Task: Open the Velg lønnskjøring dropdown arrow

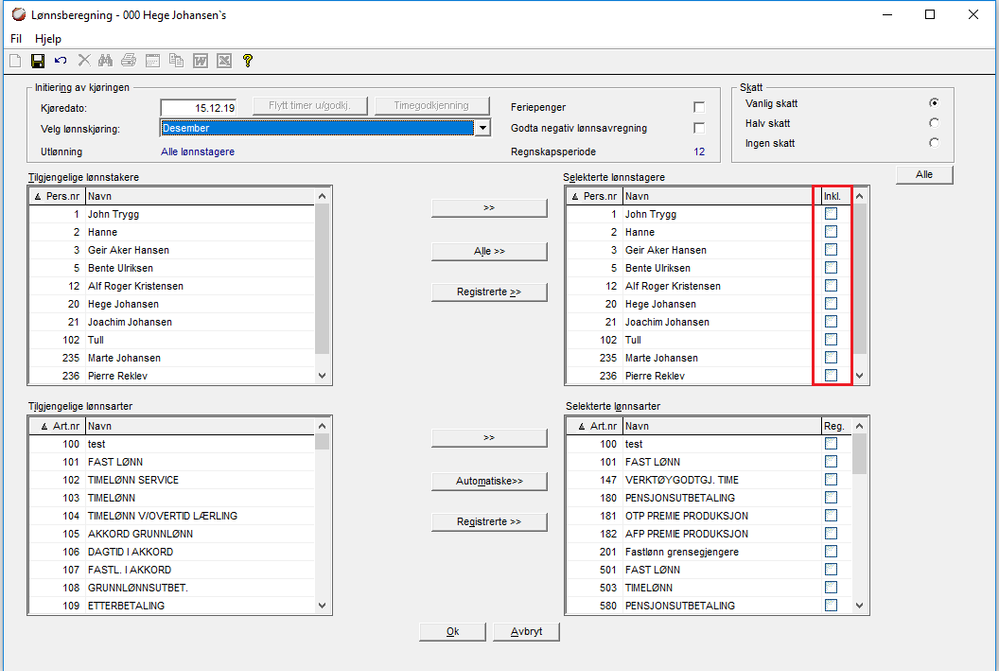Action: pos(483,128)
